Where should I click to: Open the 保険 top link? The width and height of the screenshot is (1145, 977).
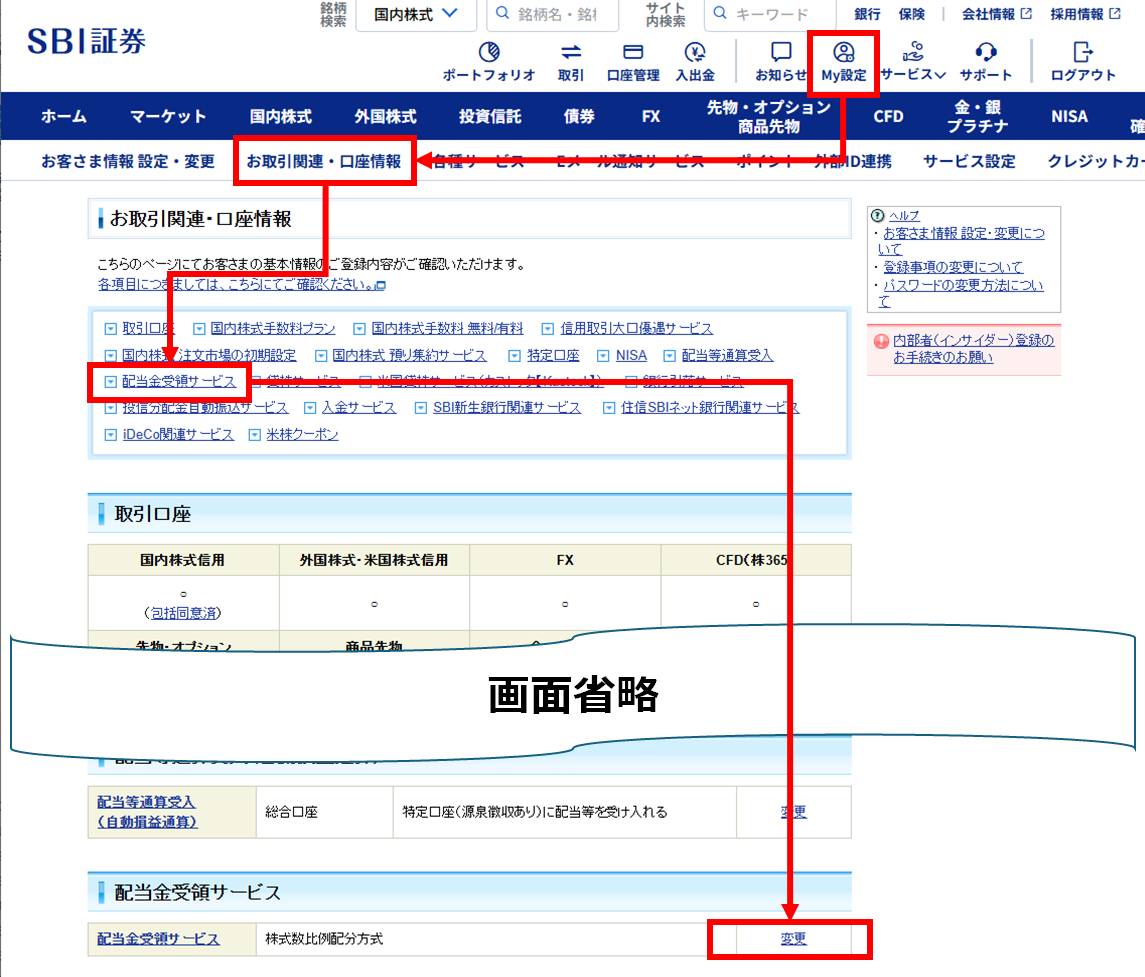[911, 14]
